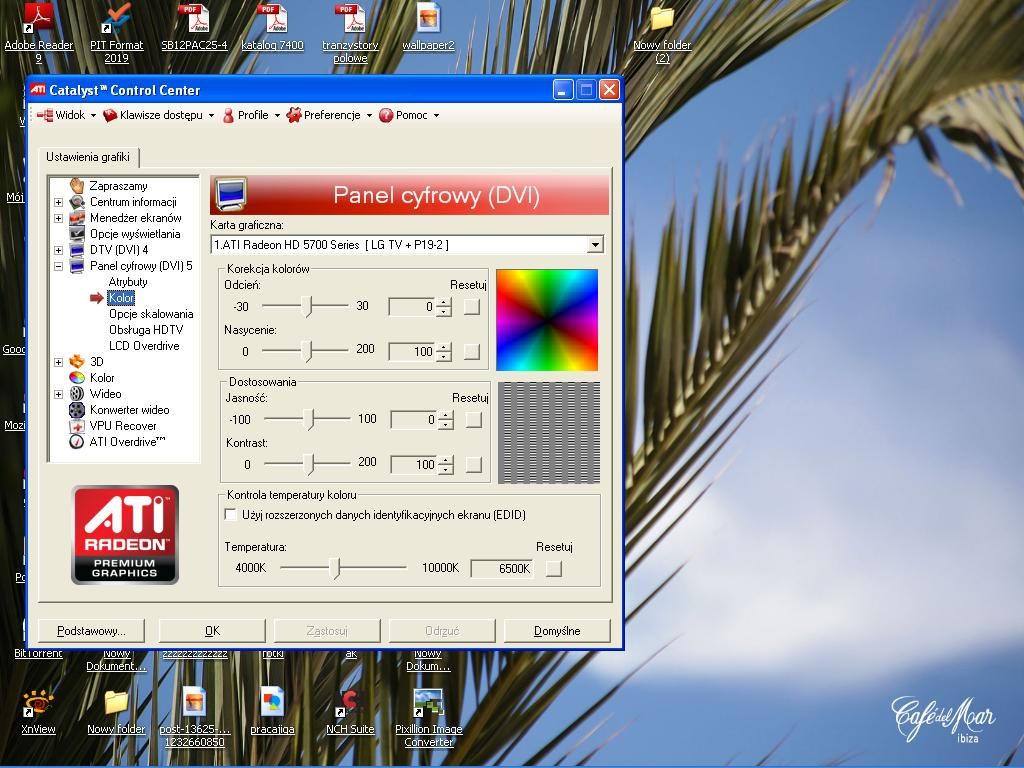
Task: Click the Kolor color wheel icon
Action: pos(77,378)
